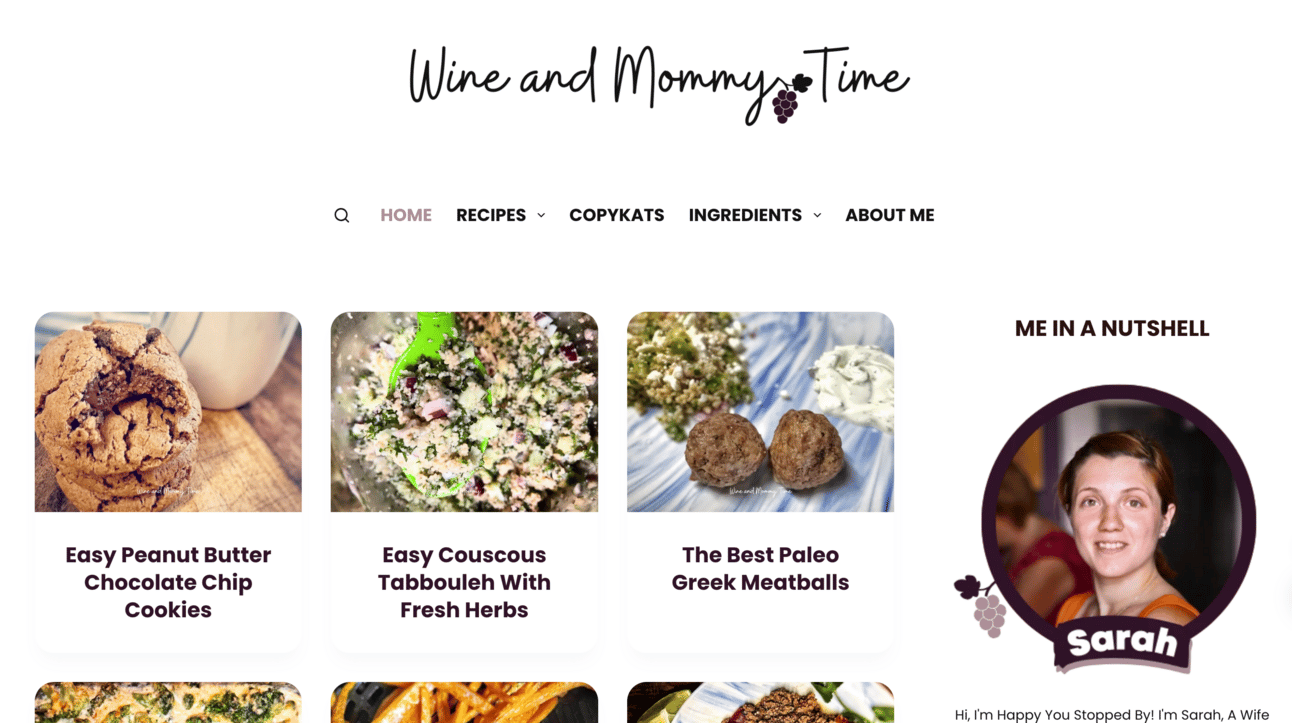This screenshot has width=1292, height=723.
Task: Read Easy Couscous Tabbouleh With Fresh Herbs
Action: (464, 582)
